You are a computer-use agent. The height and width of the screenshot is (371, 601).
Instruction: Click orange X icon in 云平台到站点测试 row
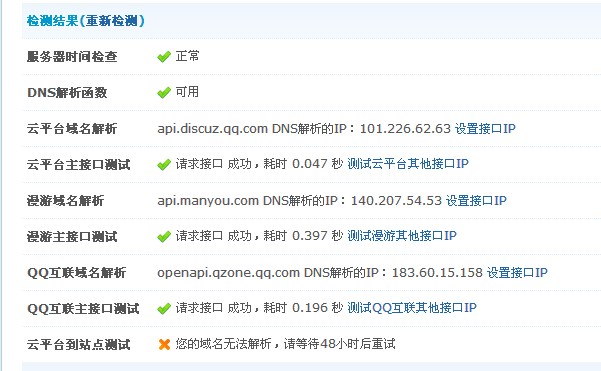point(164,344)
